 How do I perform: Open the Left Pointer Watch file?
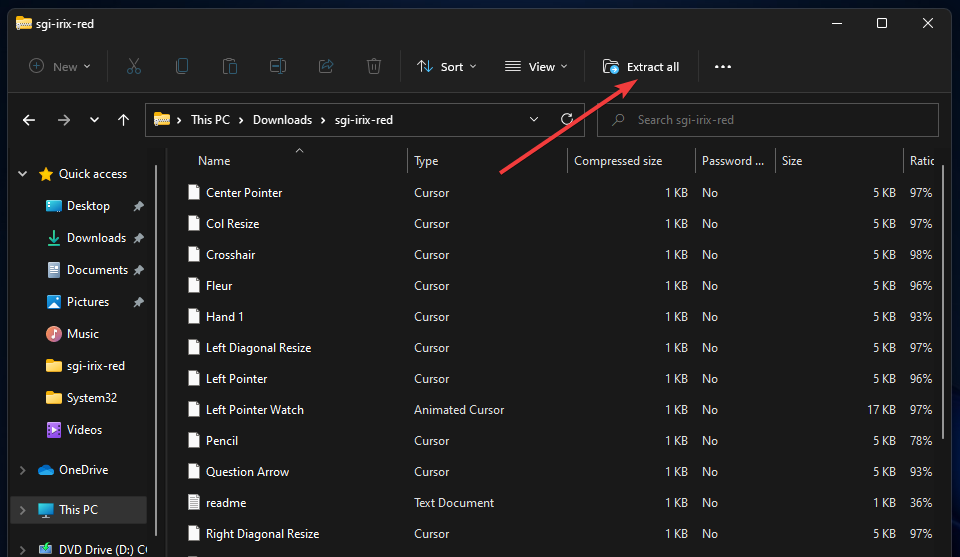coord(254,410)
